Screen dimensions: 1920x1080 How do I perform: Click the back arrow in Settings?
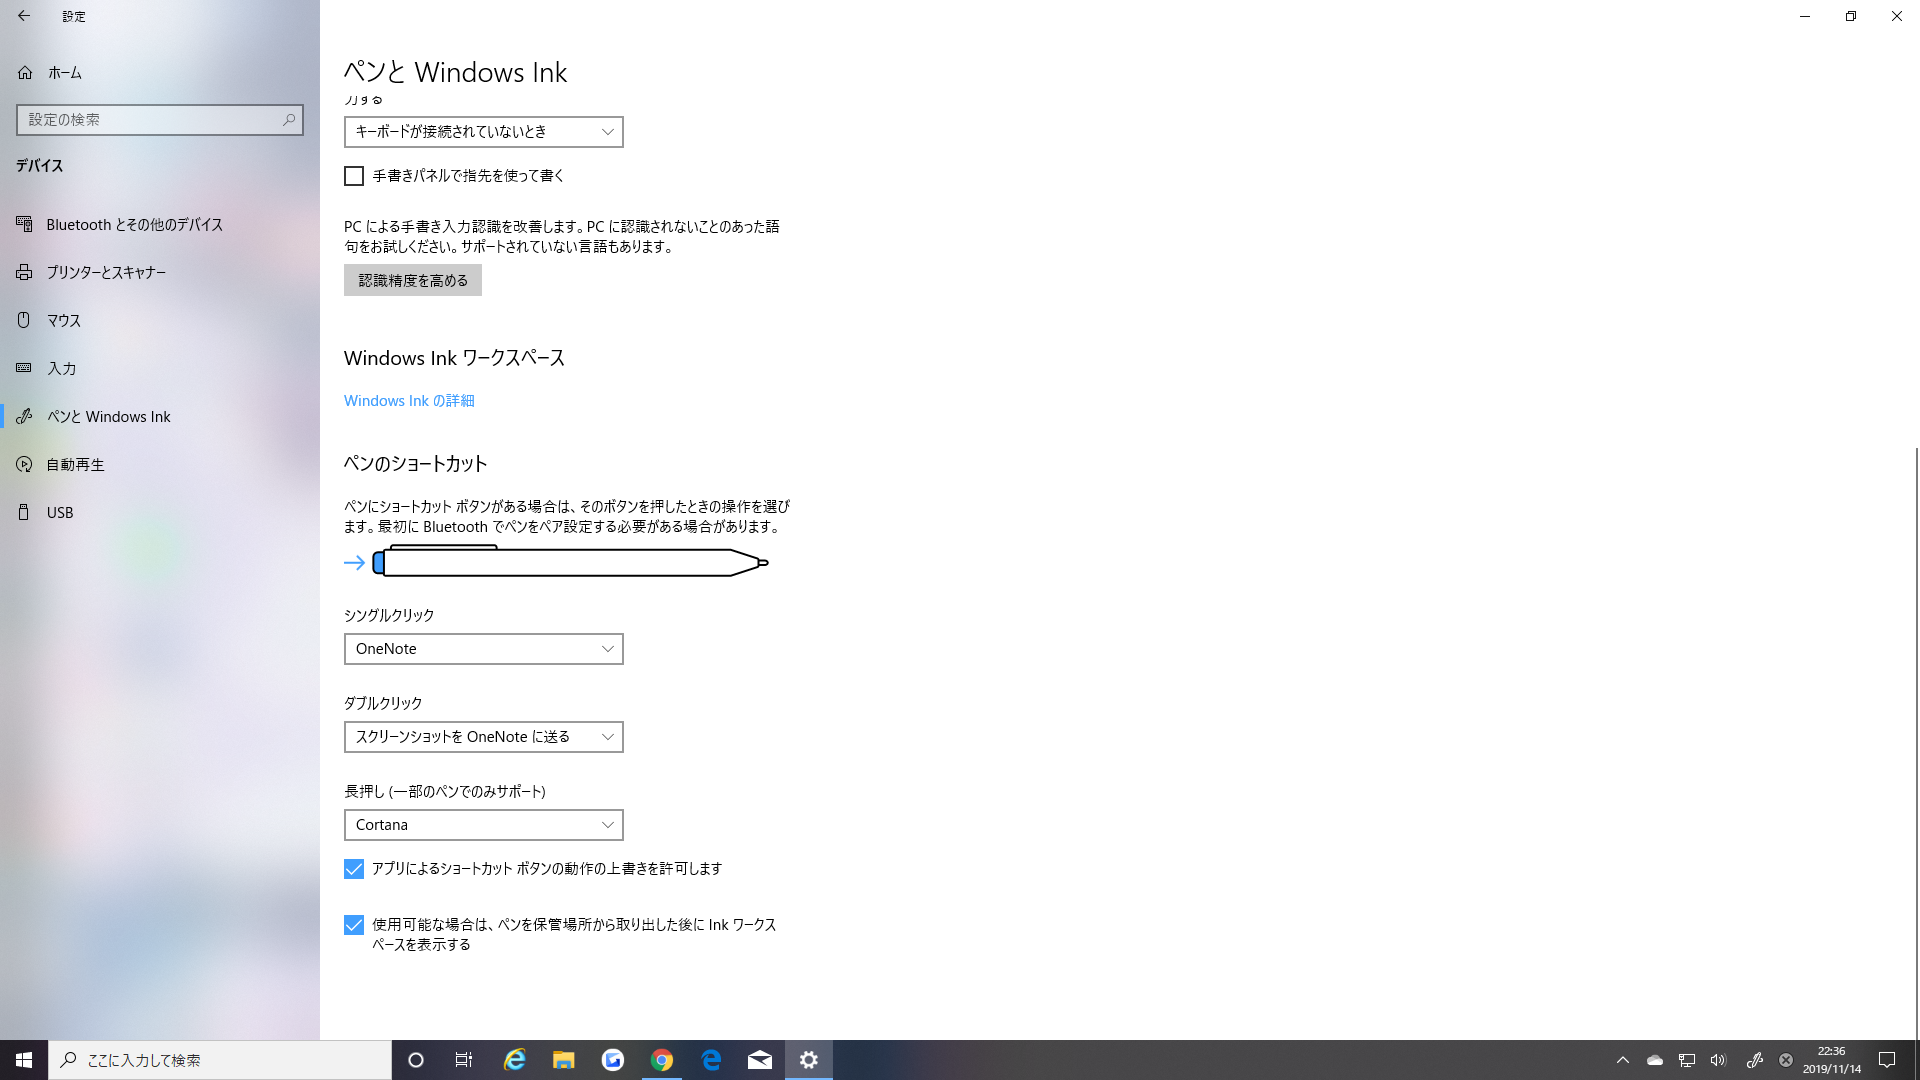(x=24, y=16)
